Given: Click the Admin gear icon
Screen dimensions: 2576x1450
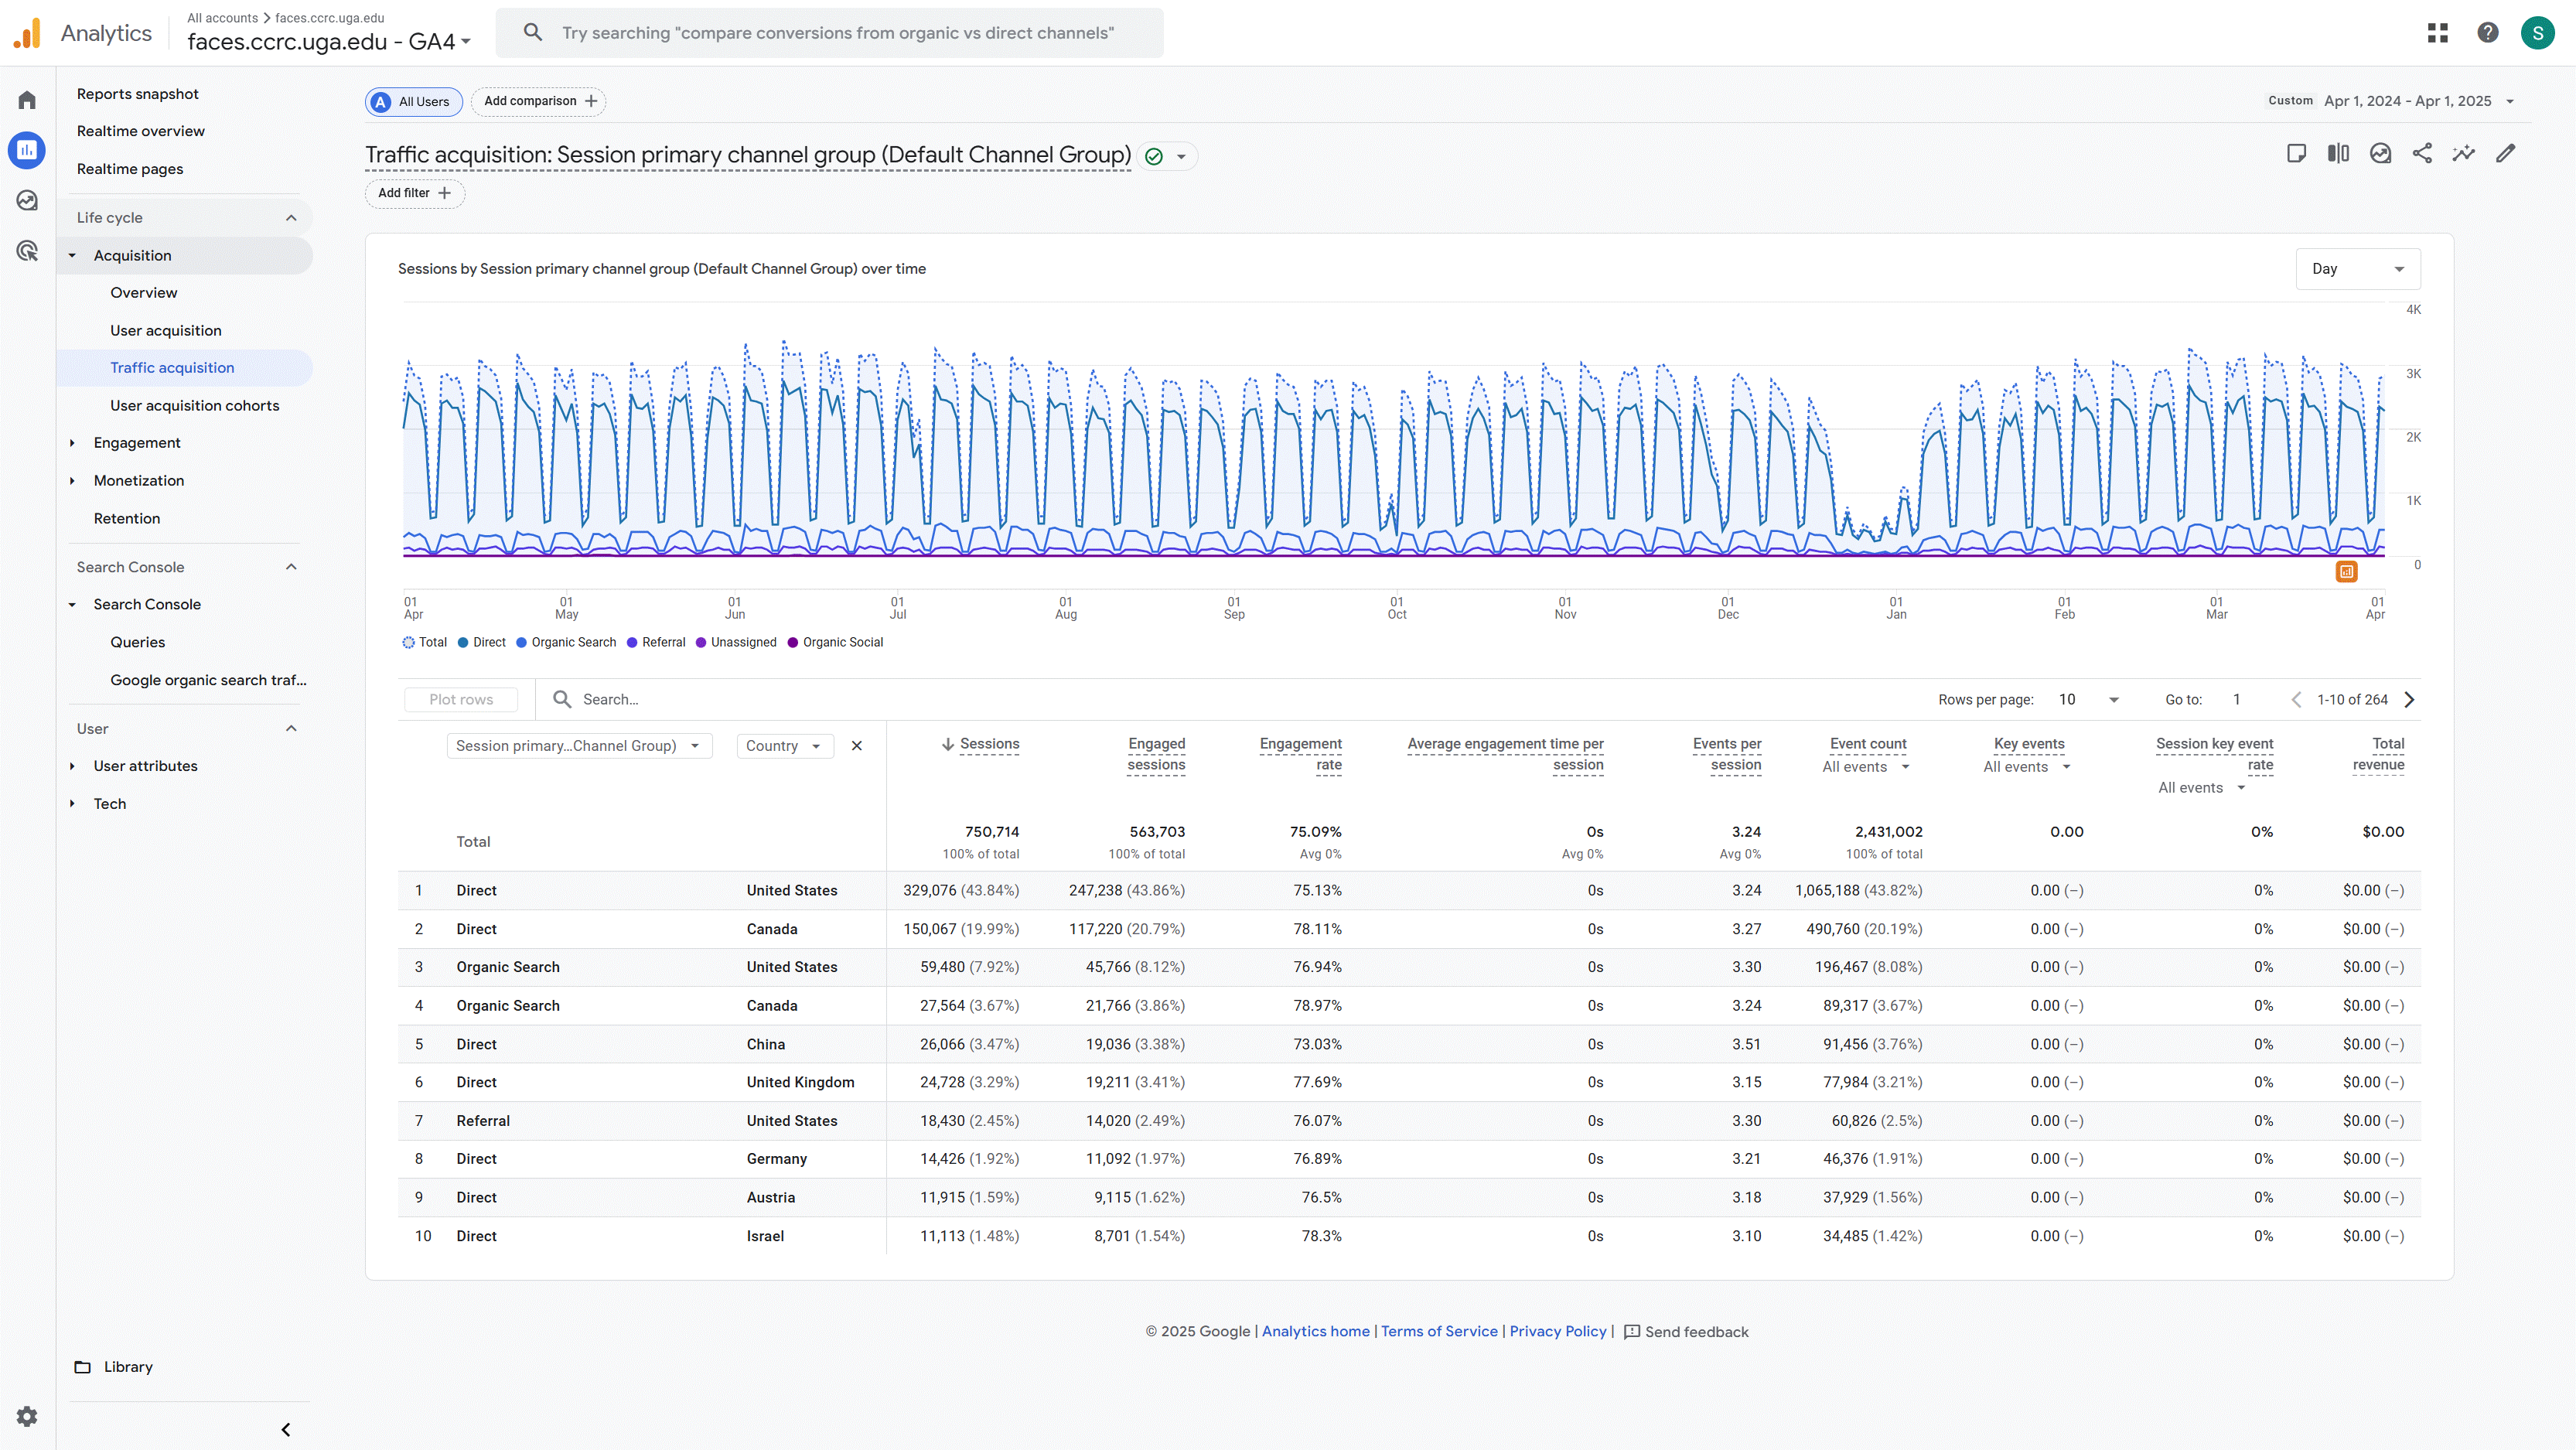Looking at the screenshot, I should [x=27, y=1416].
